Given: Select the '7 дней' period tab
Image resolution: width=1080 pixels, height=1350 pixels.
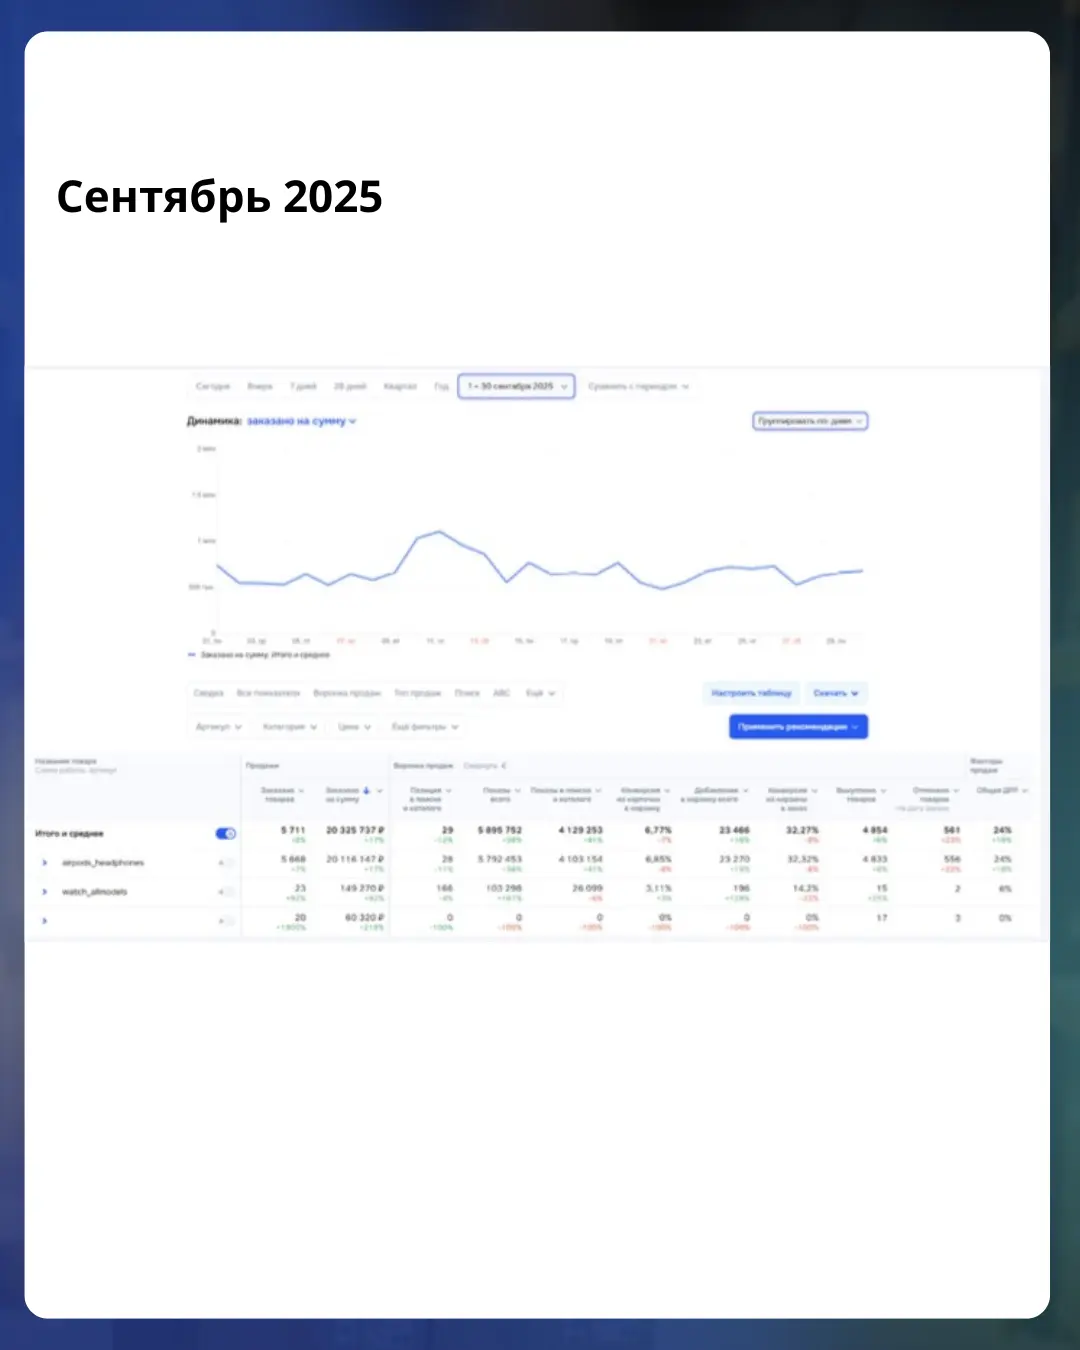Looking at the screenshot, I should click(x=303, y=386).
